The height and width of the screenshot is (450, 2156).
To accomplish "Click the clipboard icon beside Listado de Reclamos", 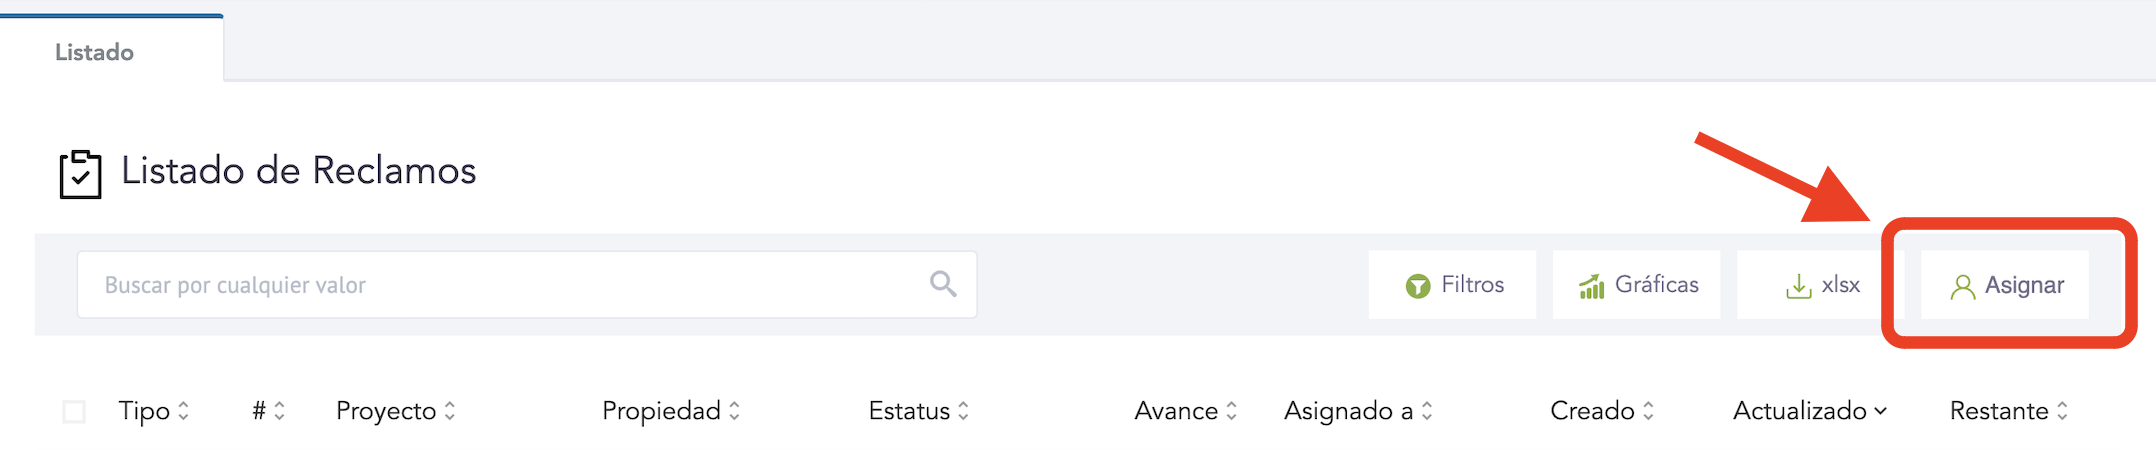I will [80, 174].
